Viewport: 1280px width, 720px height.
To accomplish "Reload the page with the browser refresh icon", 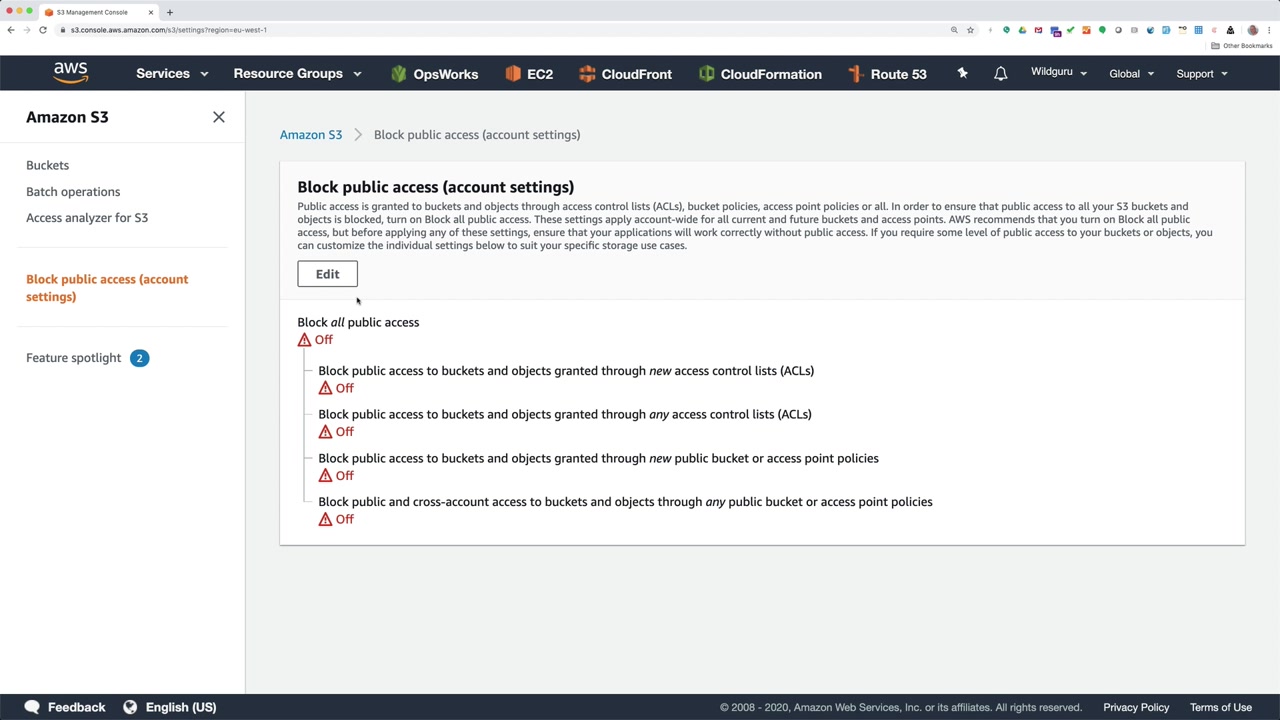I will point(43,30).
